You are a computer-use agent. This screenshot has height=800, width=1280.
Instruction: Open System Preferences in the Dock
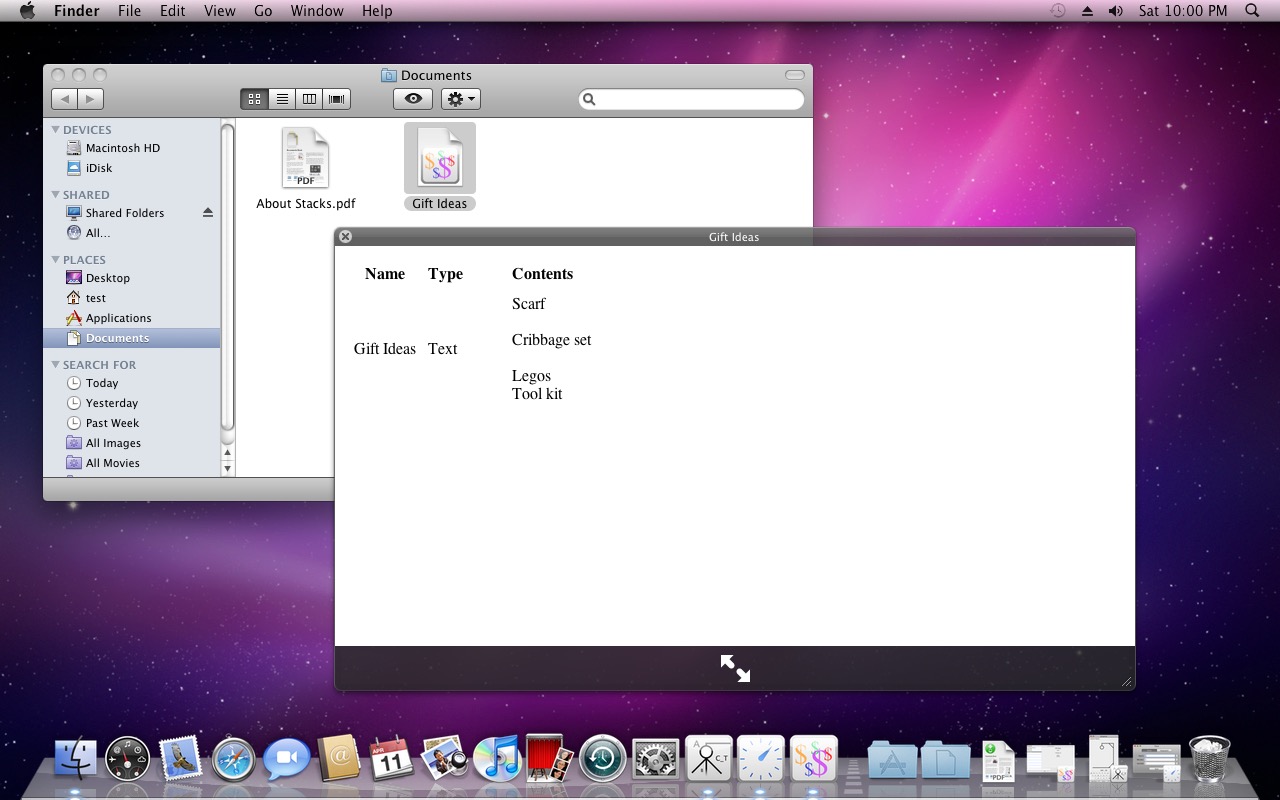click(x=656, y=760)
